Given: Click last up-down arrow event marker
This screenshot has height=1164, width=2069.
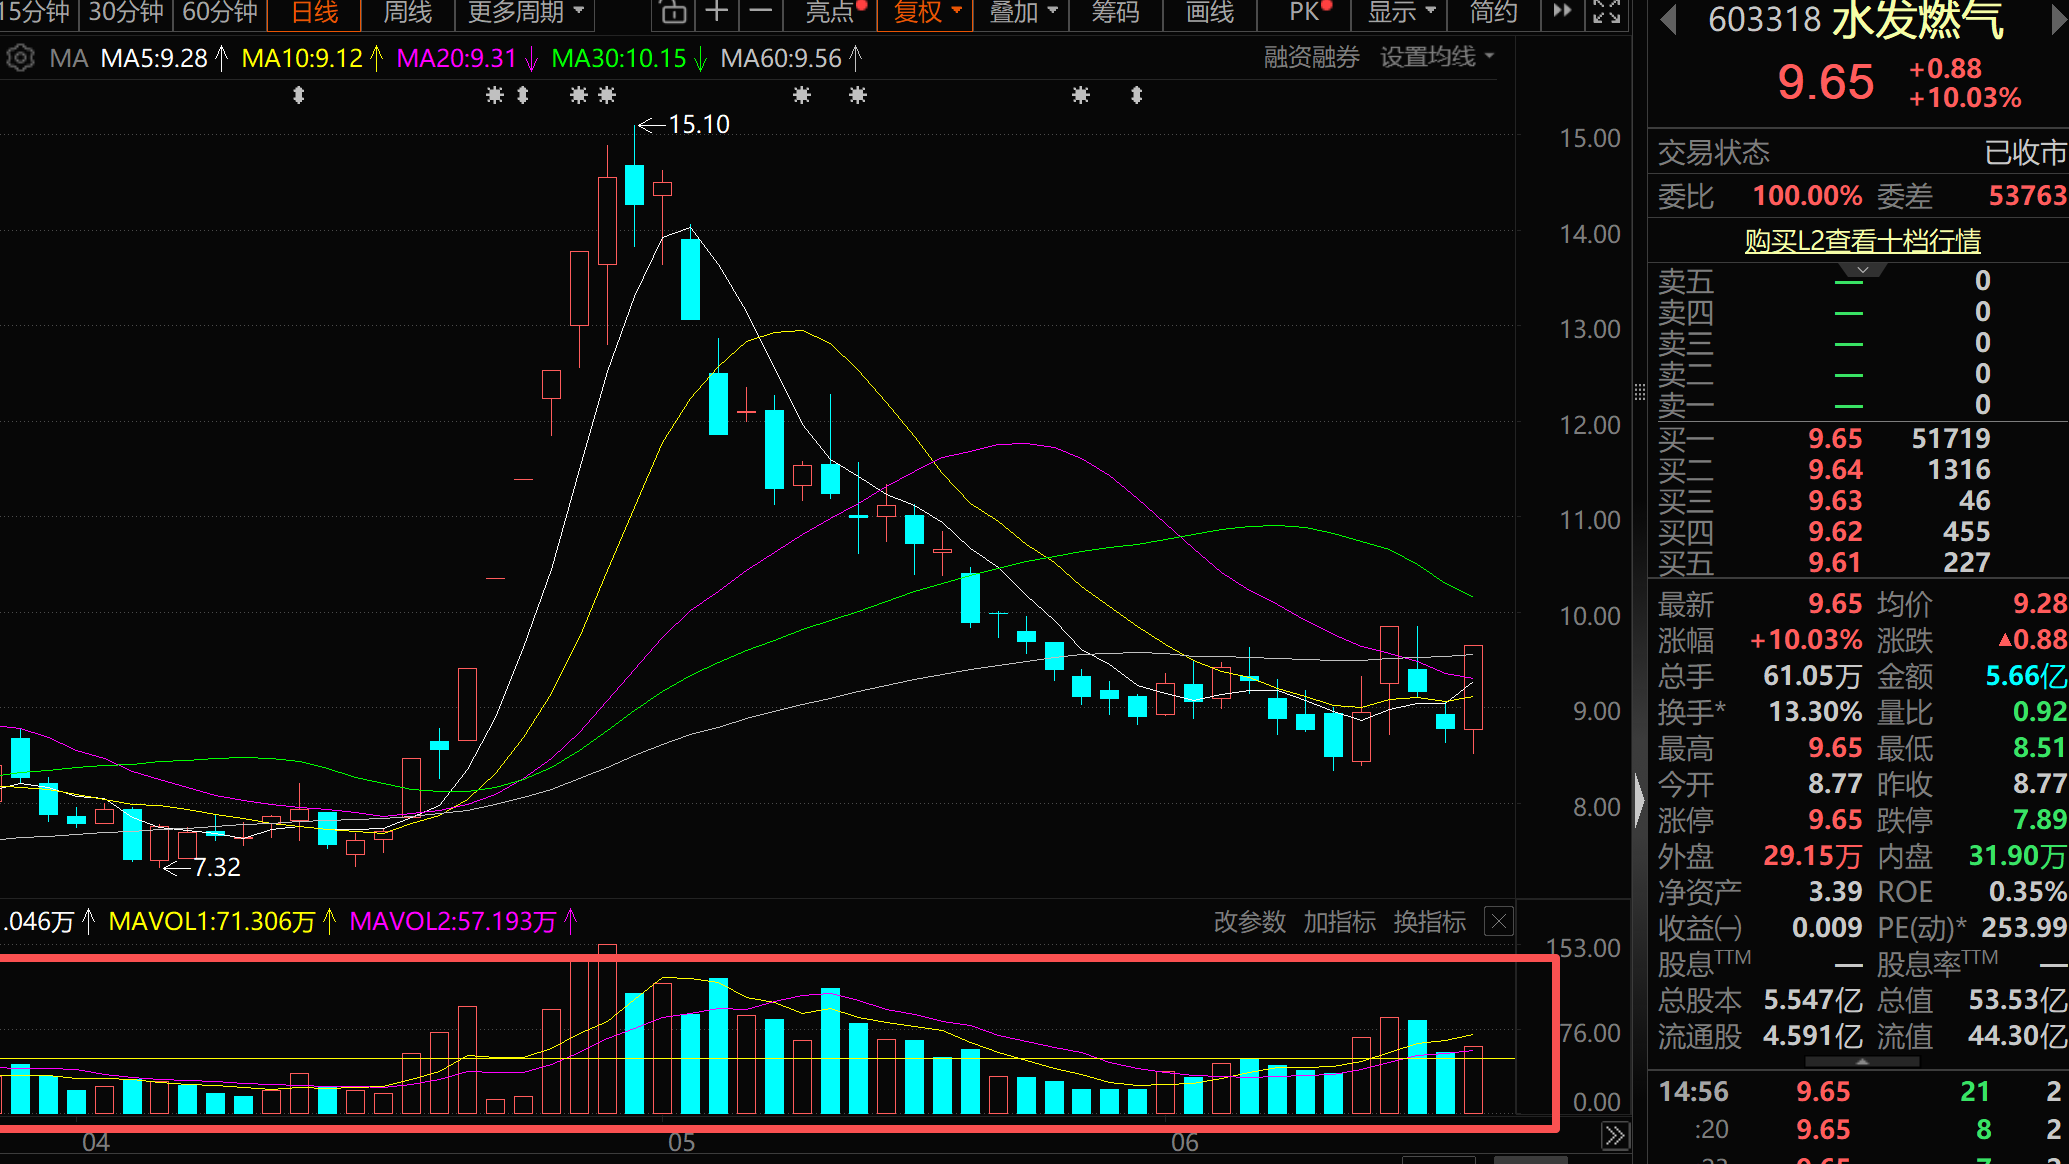Looking at the screenshot, I should click(1136, 95).
